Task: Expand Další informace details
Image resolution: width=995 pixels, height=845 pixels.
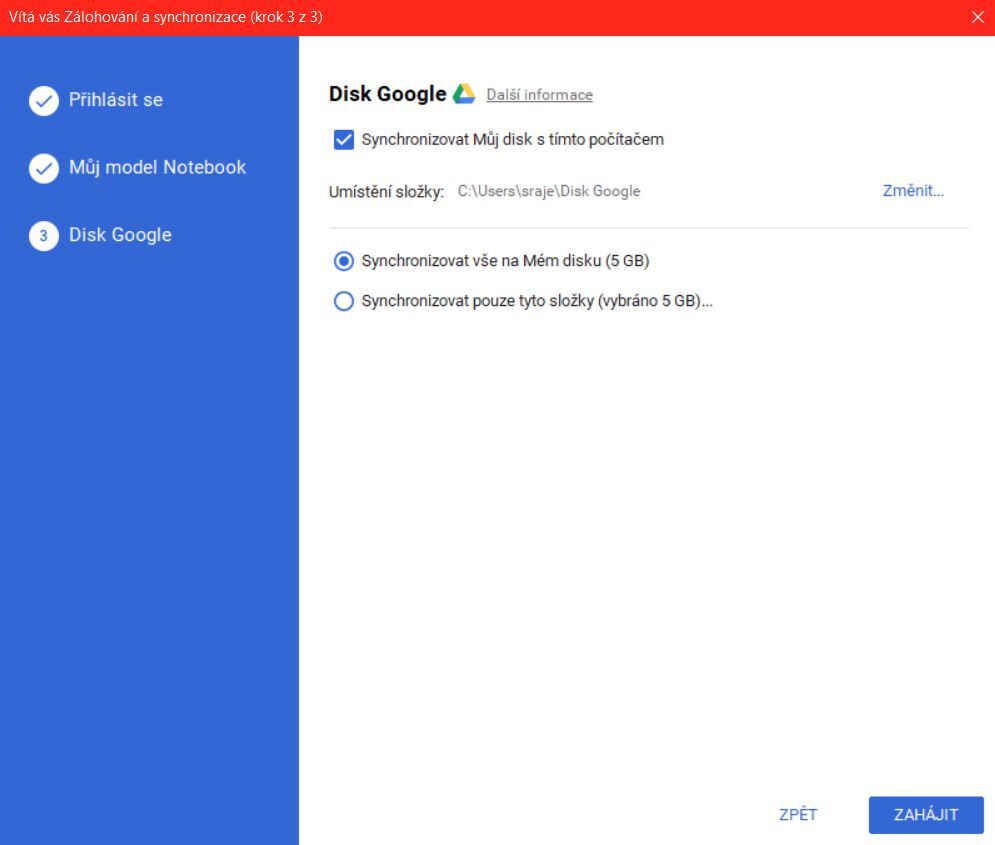Action: click(538, 94)
